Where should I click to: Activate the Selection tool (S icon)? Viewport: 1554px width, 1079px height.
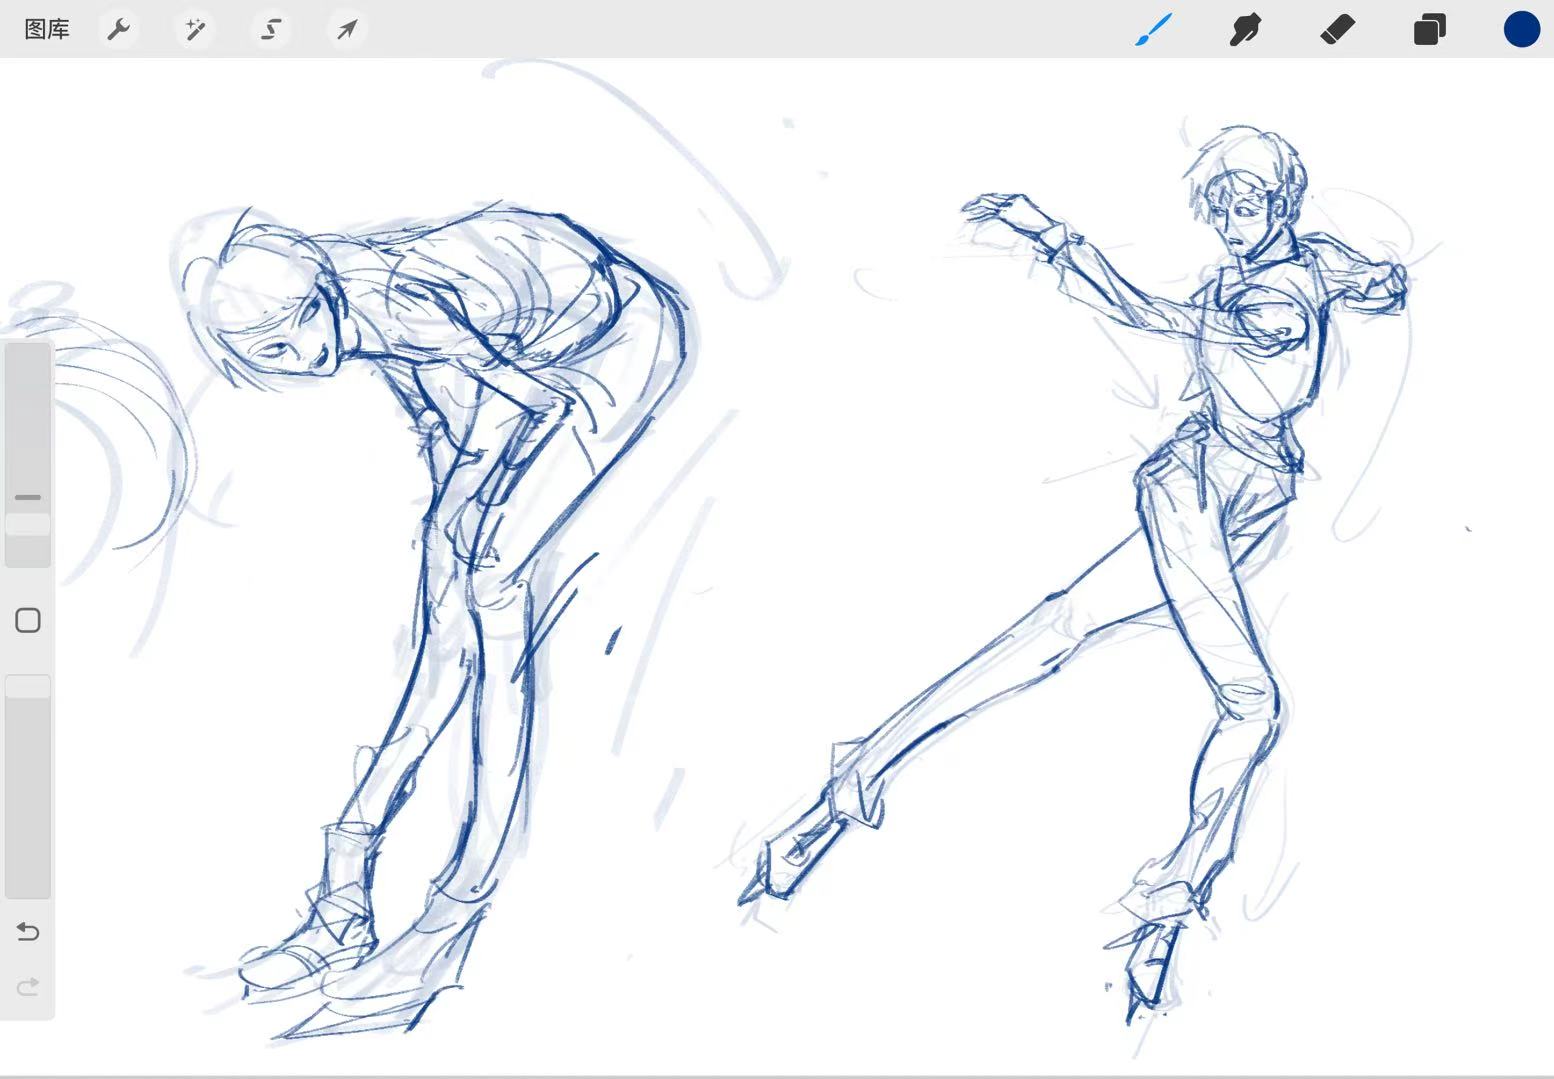pos(271,30)
